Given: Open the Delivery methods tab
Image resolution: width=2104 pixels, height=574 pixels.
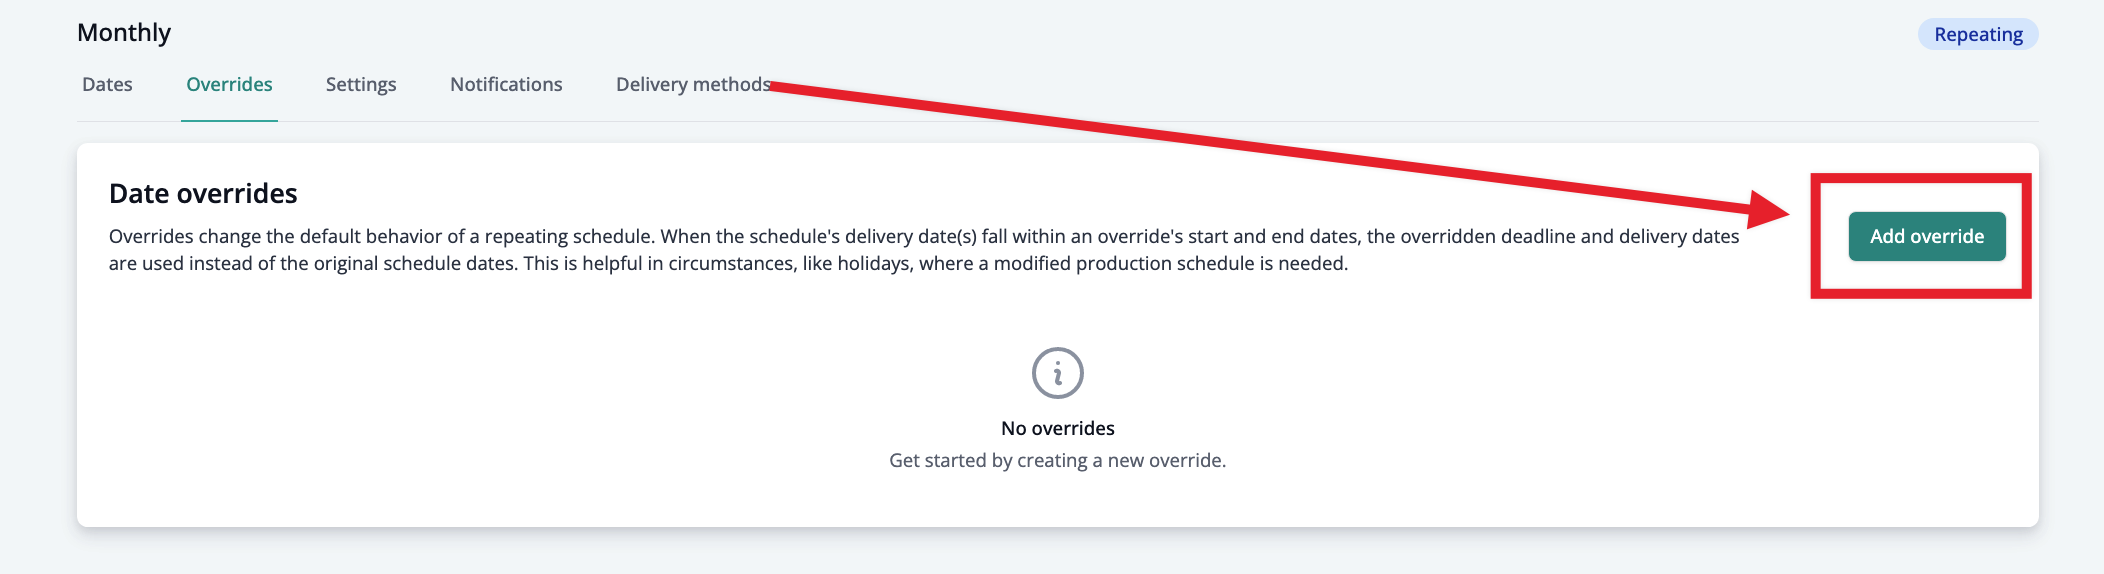Looking at the screenshot, I should coord(693,84).
